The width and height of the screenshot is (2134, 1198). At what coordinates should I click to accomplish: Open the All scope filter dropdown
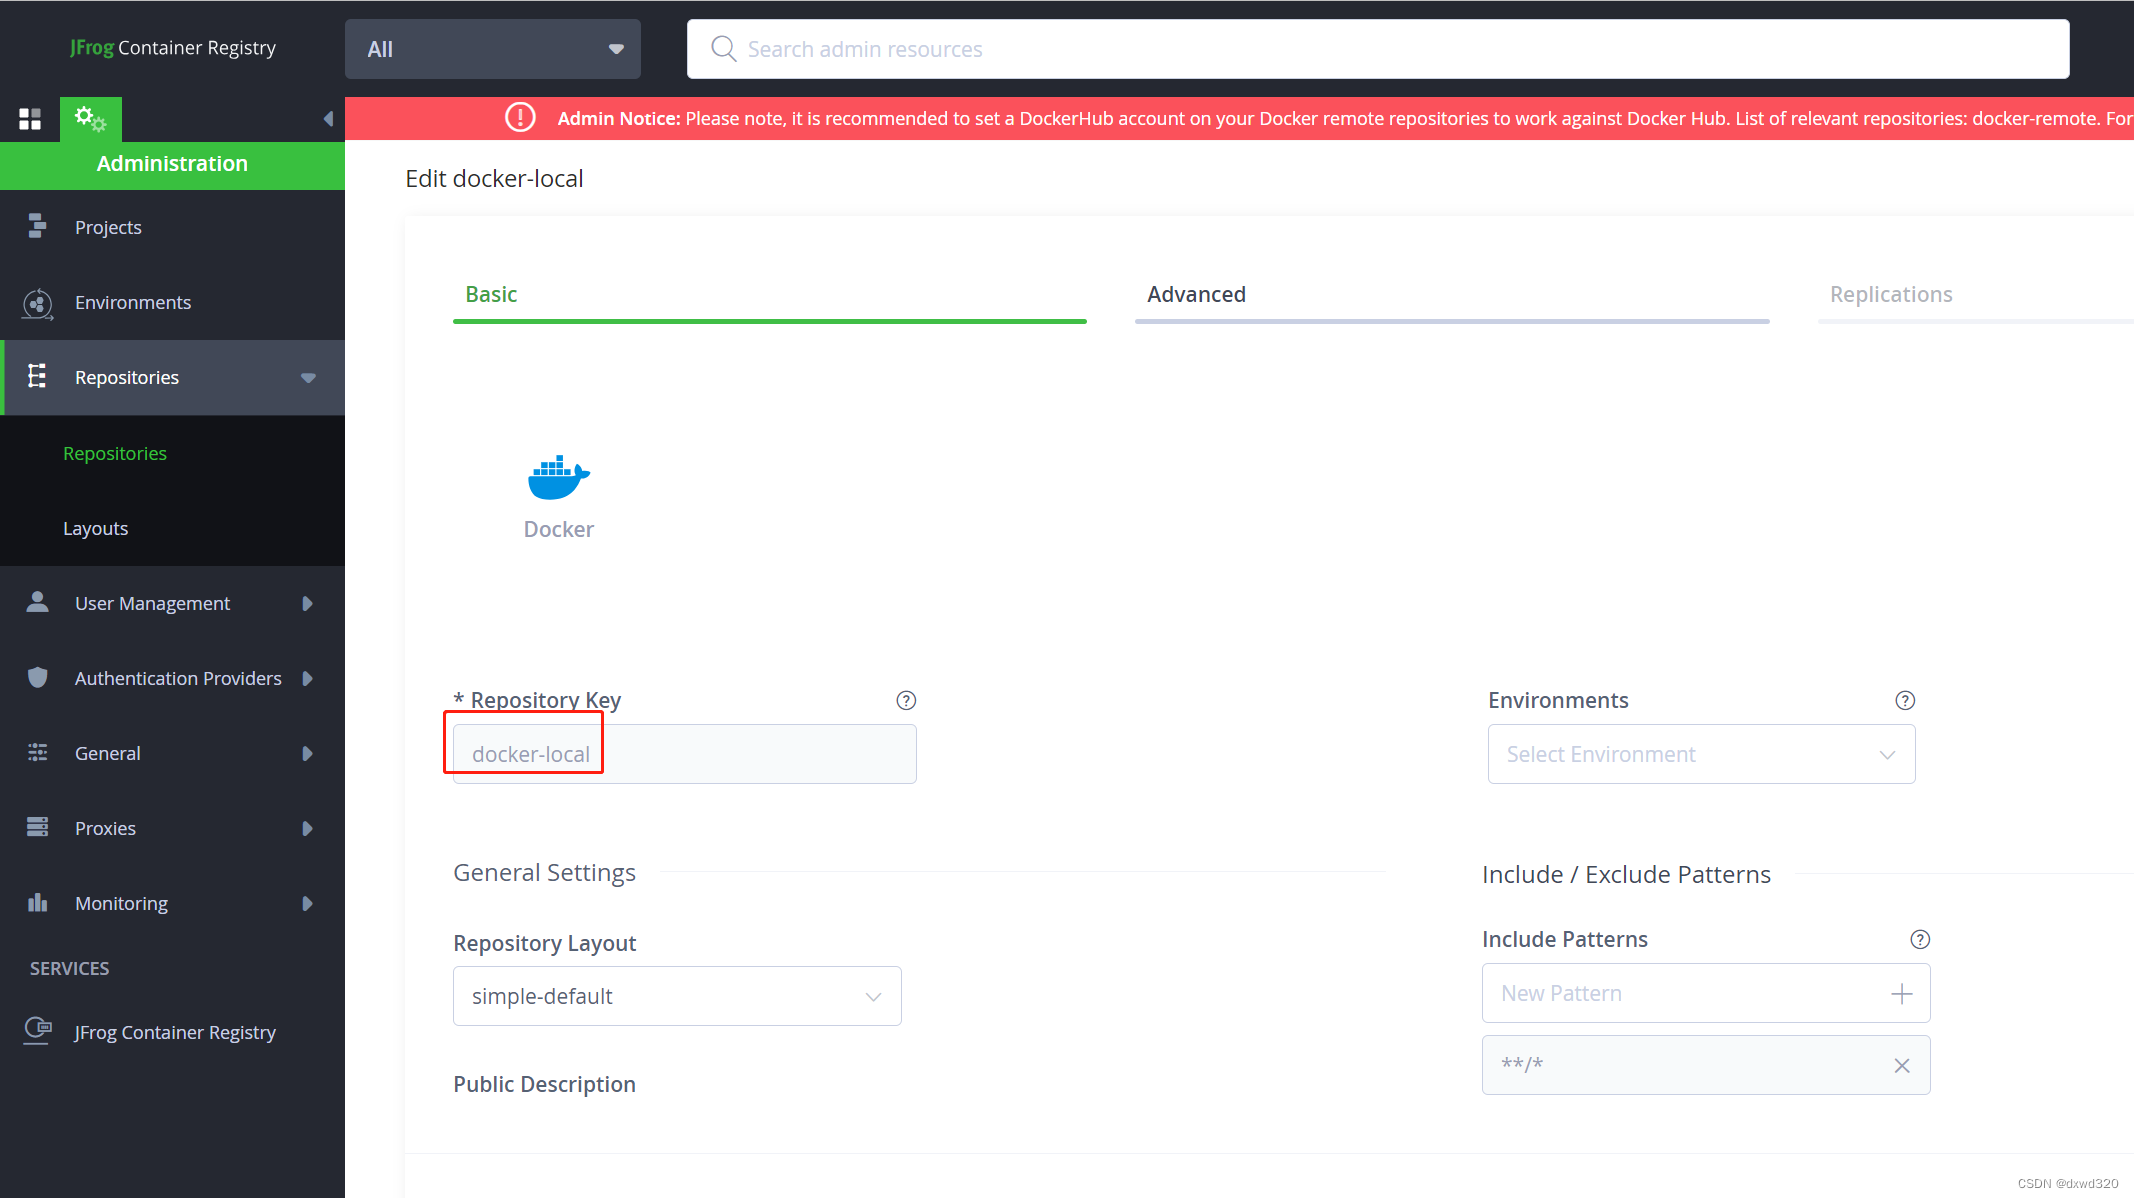point(492,48)
